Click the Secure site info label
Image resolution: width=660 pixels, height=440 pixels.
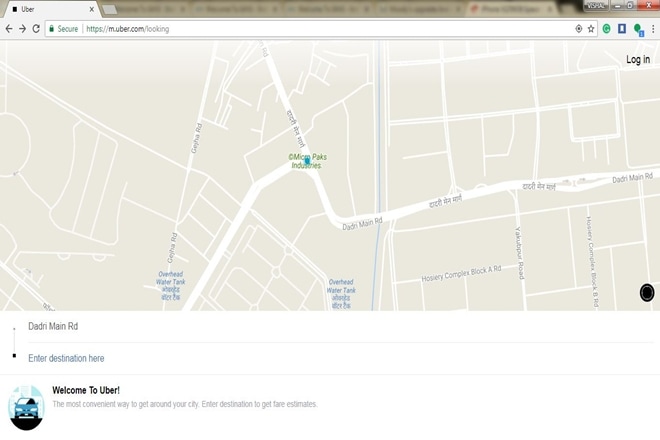pos(62,29)
